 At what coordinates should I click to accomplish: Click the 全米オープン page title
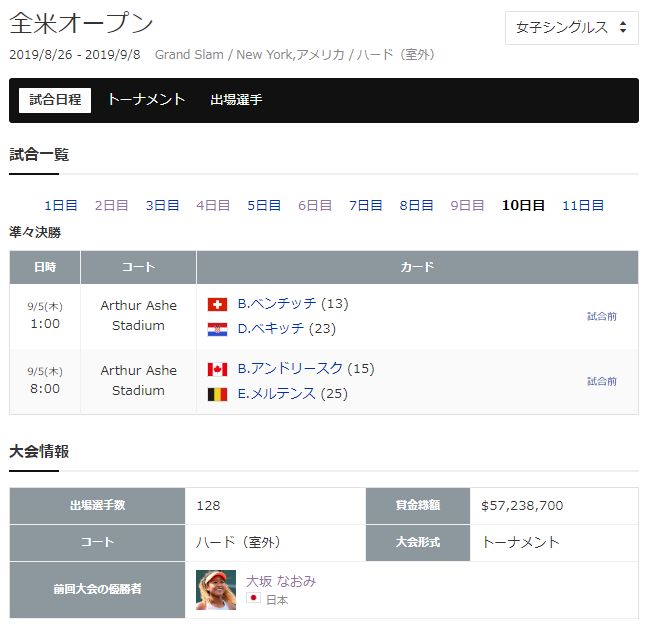pos(81,23)
